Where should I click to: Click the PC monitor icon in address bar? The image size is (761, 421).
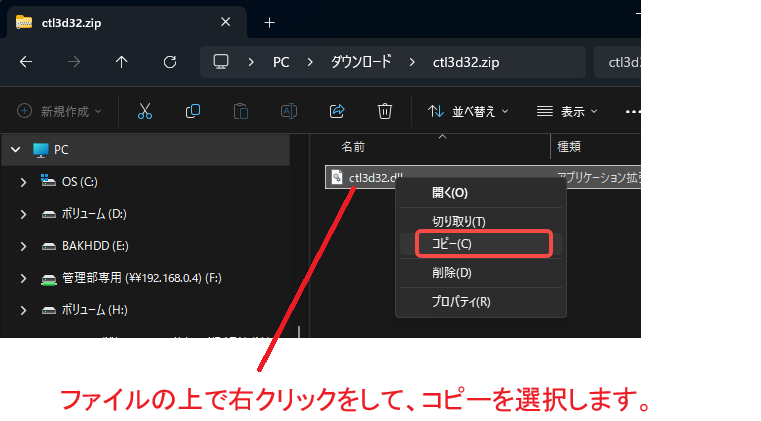tap(221, 62)
